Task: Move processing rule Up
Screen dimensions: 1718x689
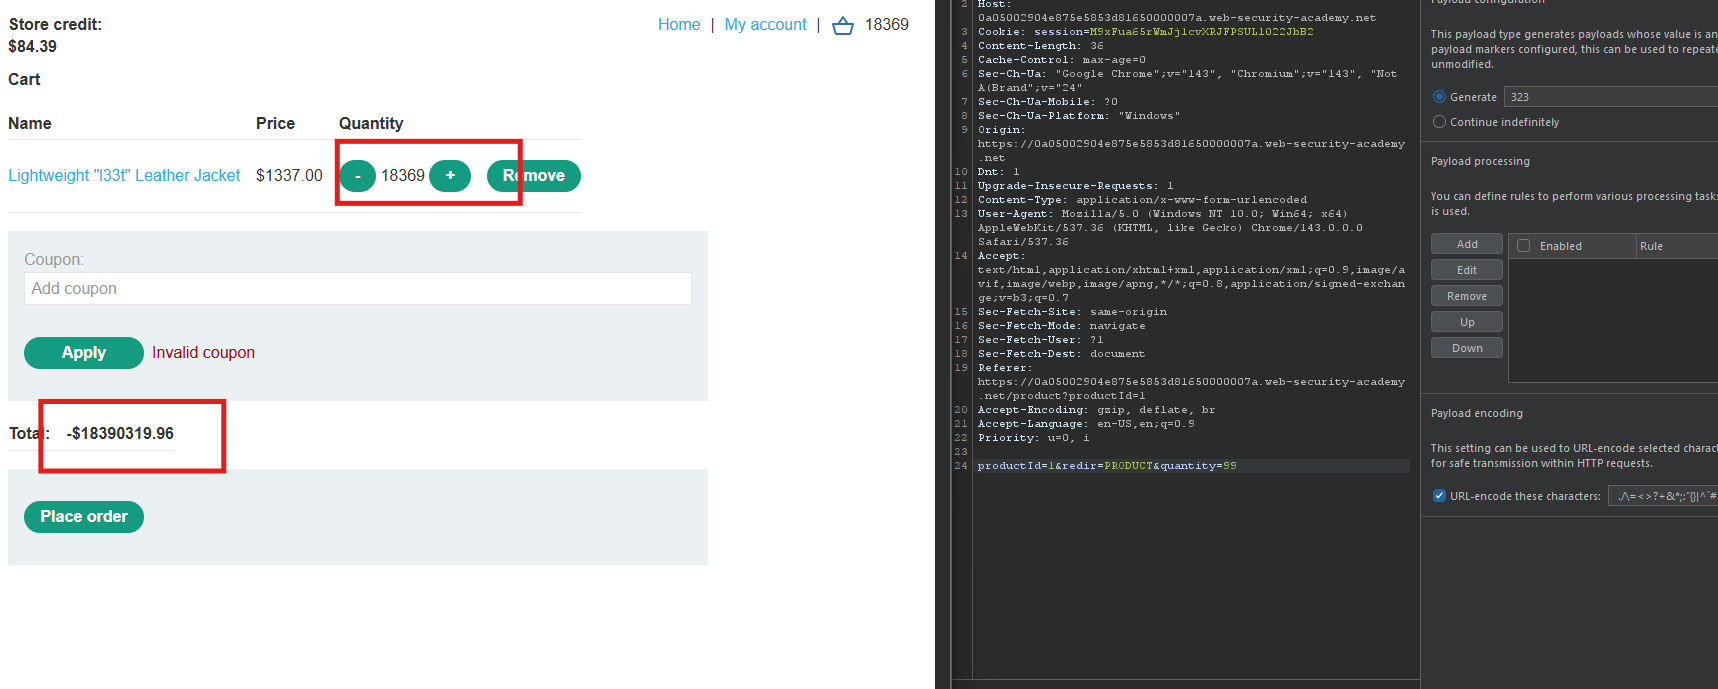Action: 1467,322
